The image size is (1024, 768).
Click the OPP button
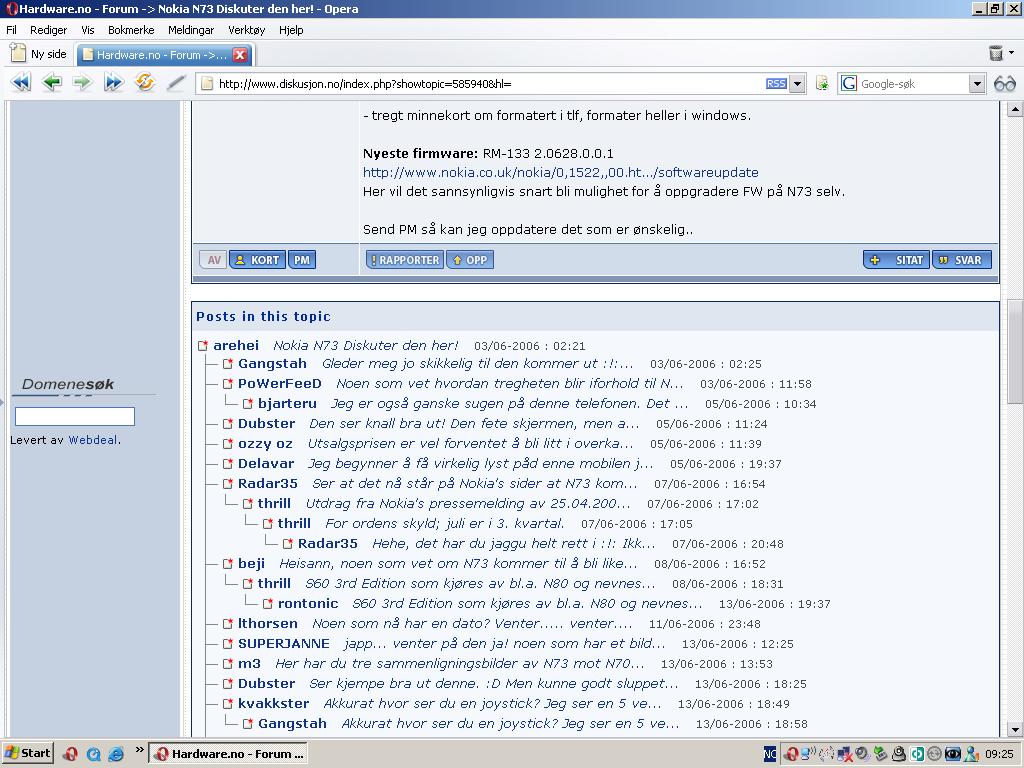pyautogui.click(x=470, y=260)
